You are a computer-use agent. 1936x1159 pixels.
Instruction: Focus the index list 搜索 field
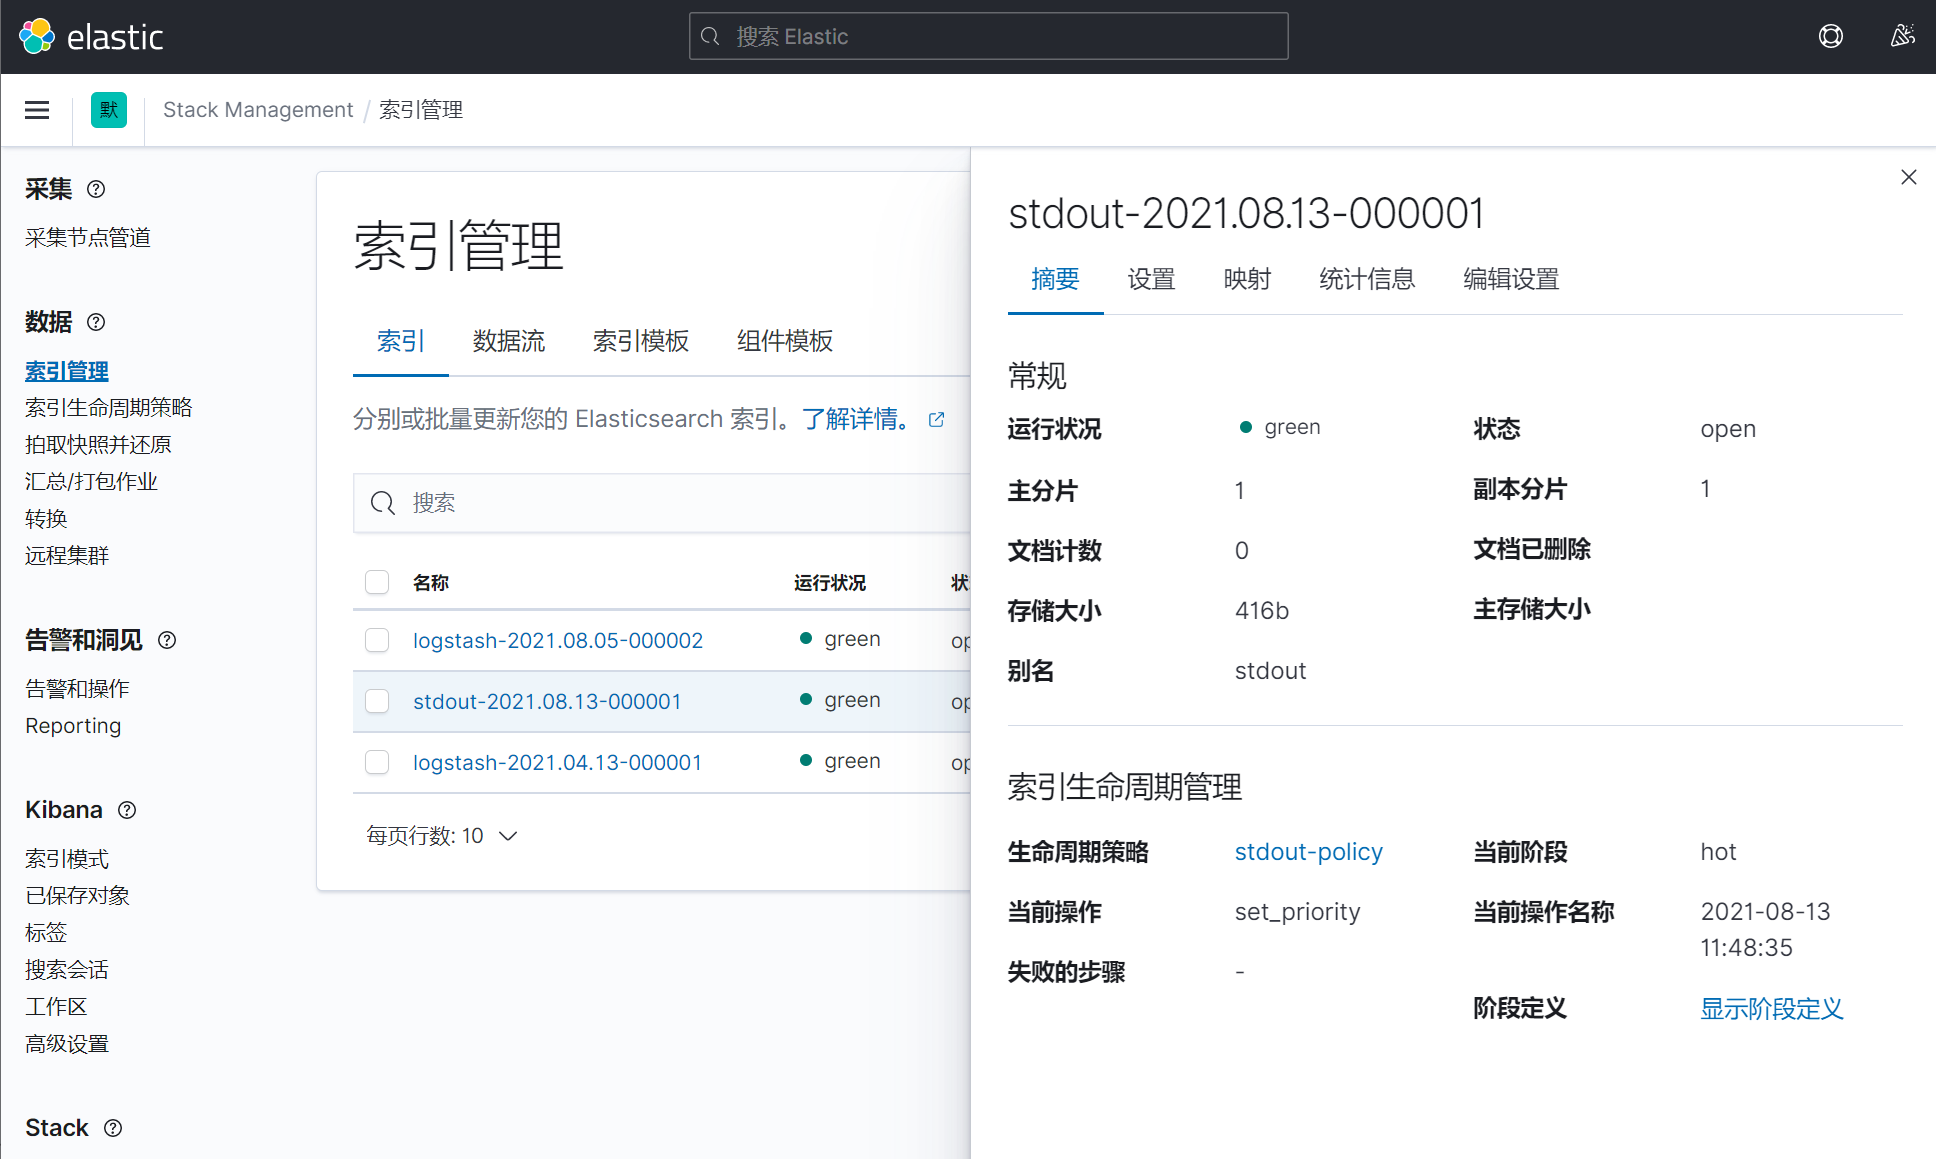(x=662, y=503)
